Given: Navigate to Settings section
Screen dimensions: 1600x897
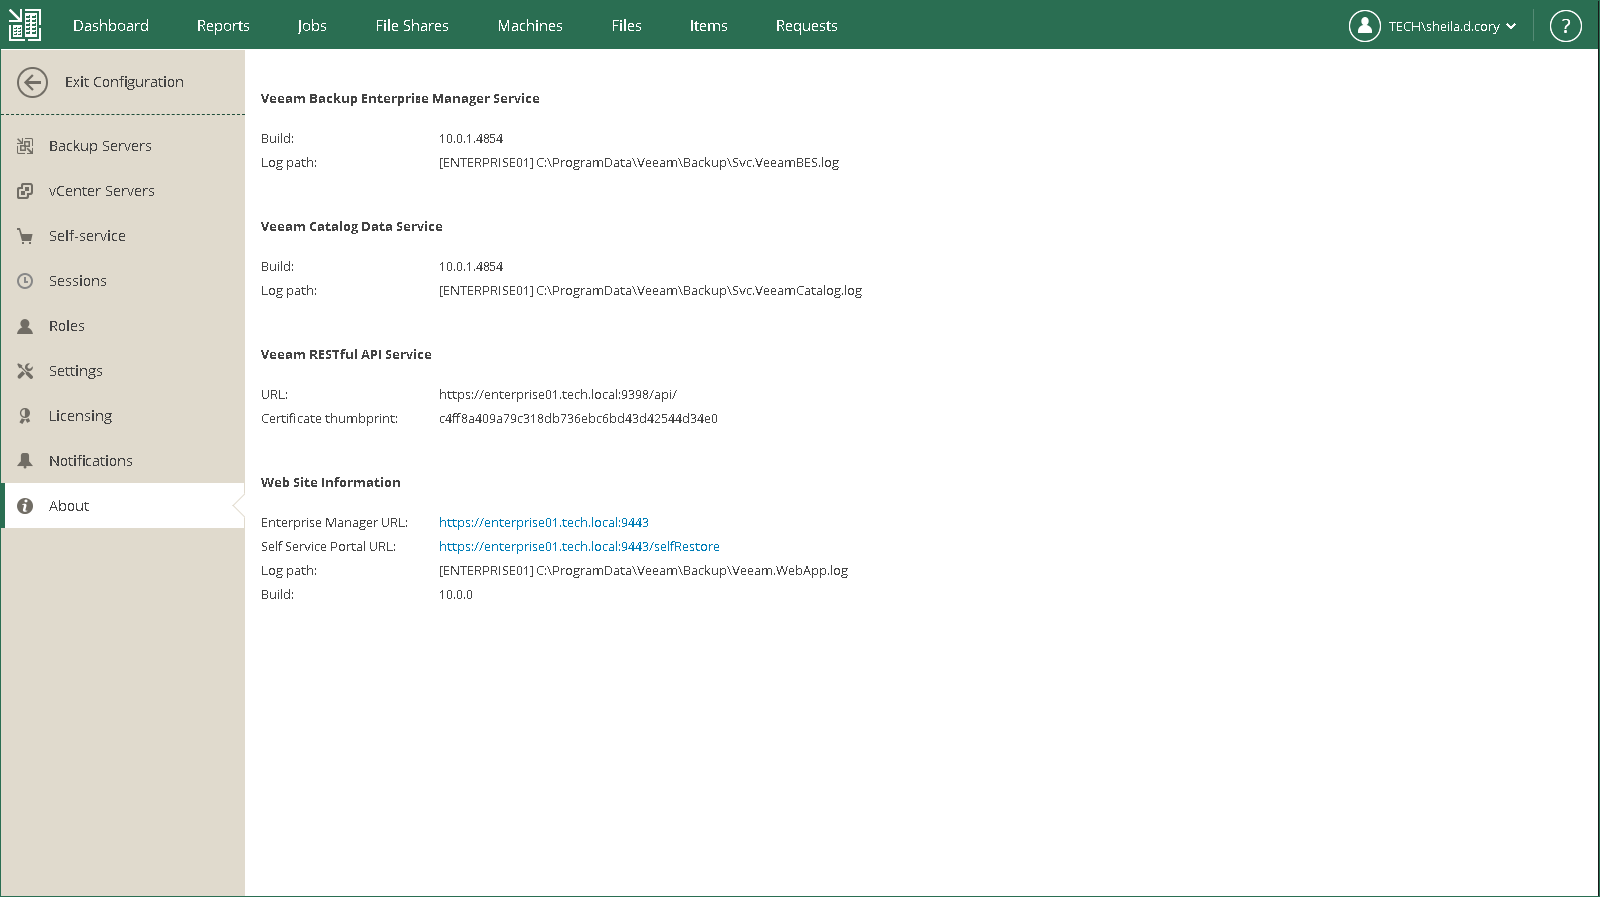Looking at the screenshot, I should [x=123, y=371].
